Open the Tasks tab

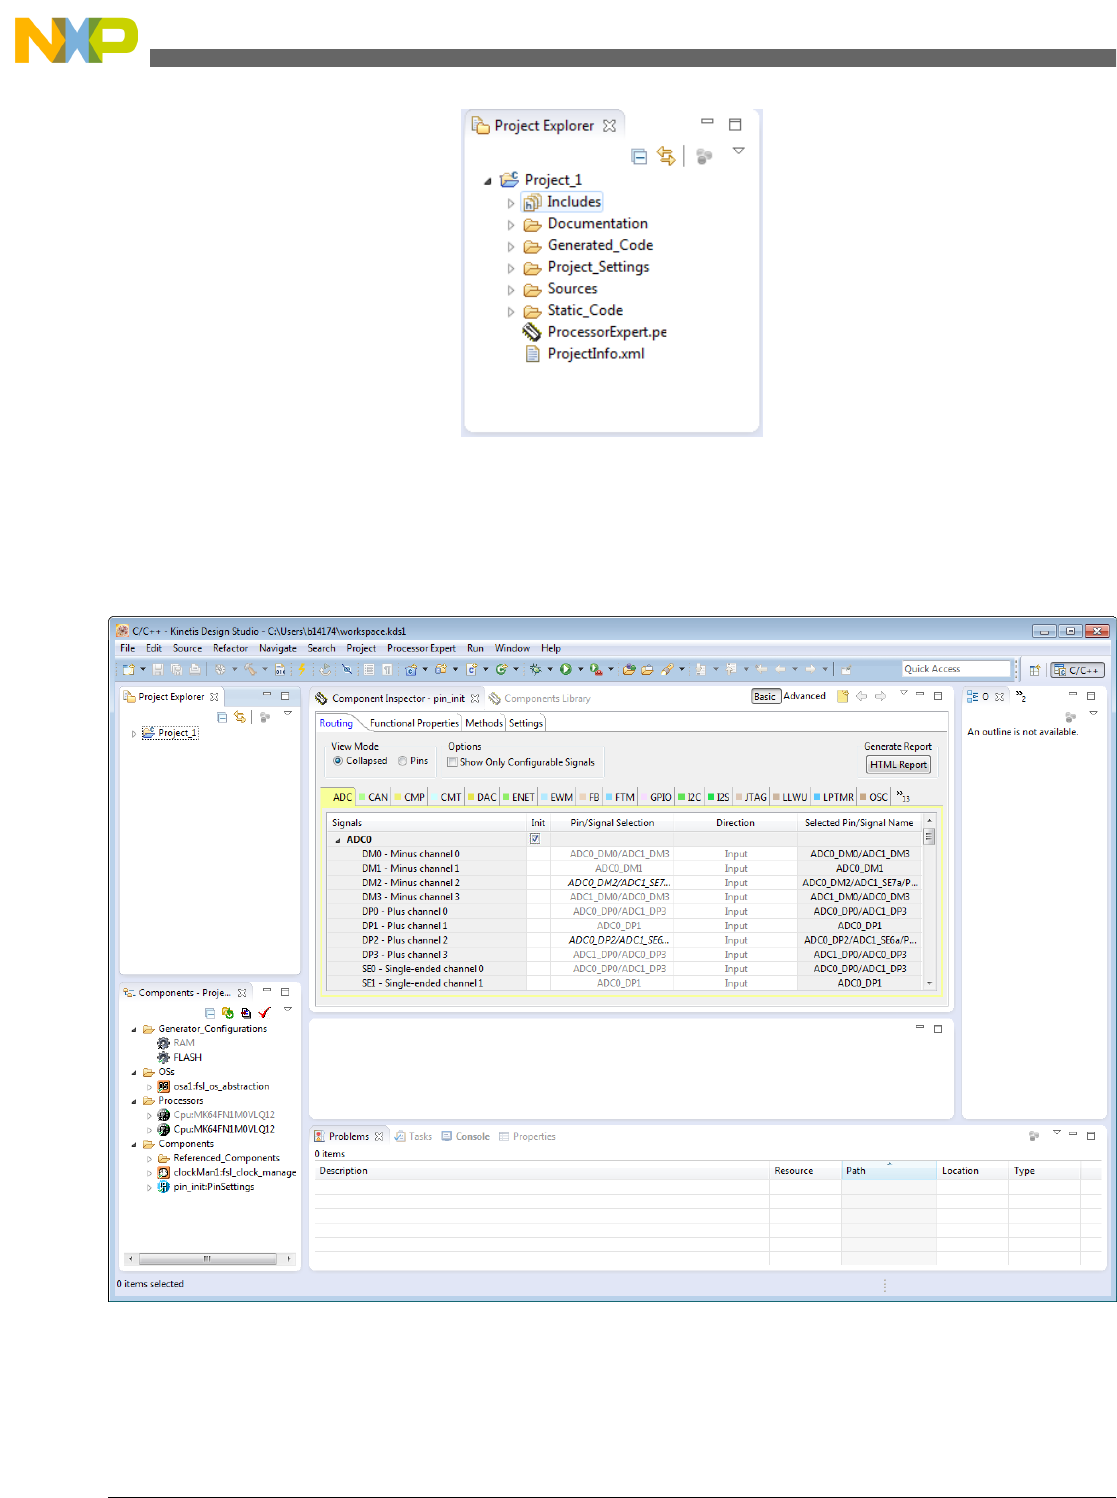coord(413,1136)
